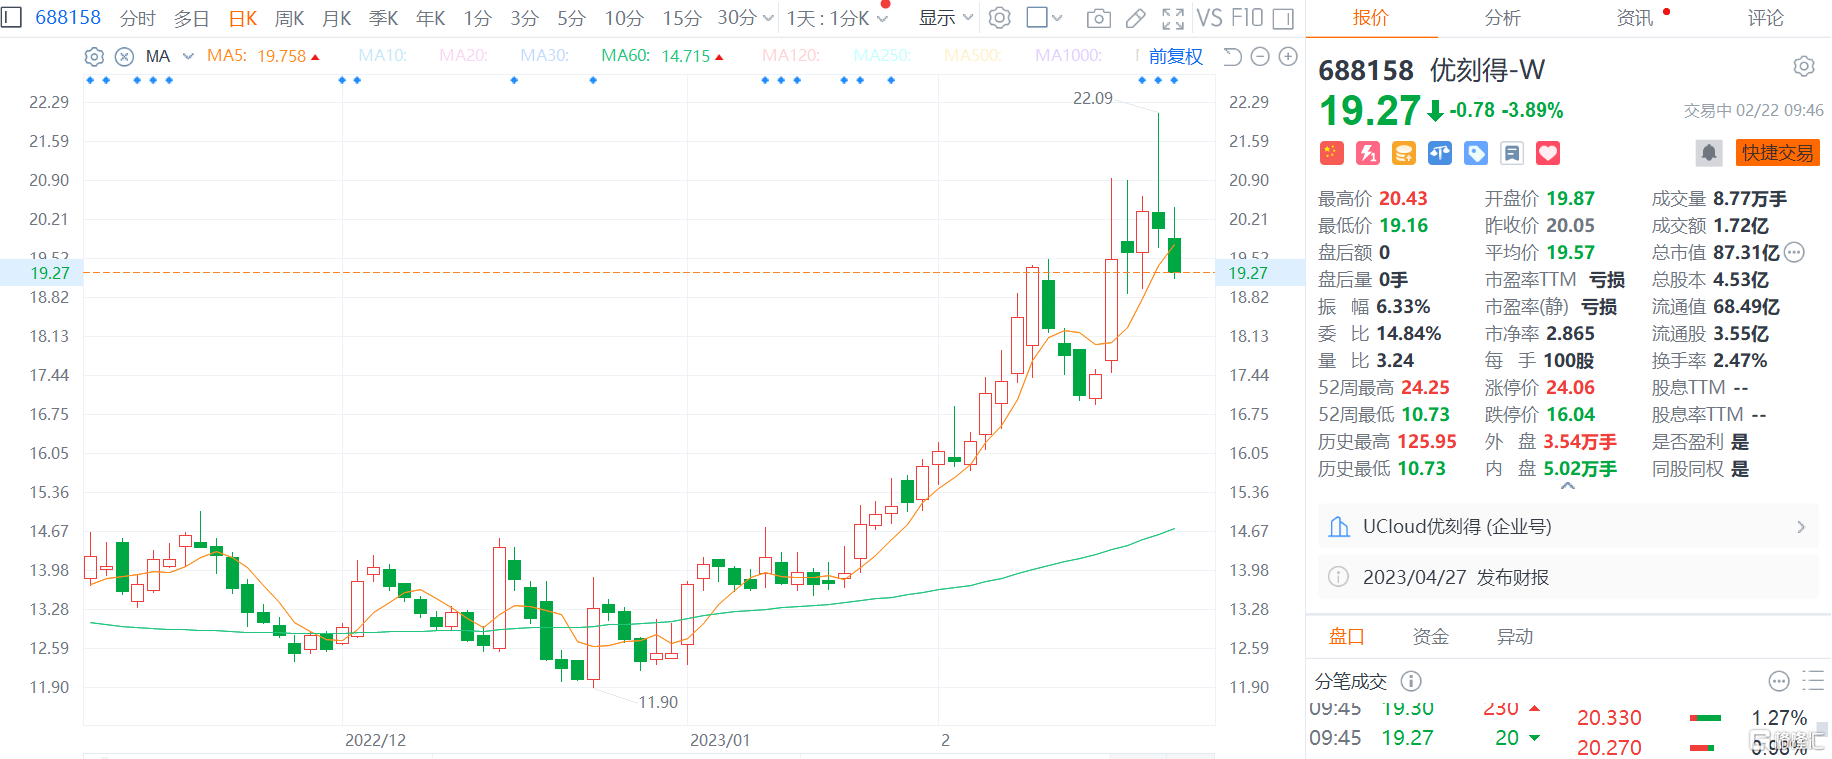
Task: Click the blue price tag icon
Action: point(1476,153)
